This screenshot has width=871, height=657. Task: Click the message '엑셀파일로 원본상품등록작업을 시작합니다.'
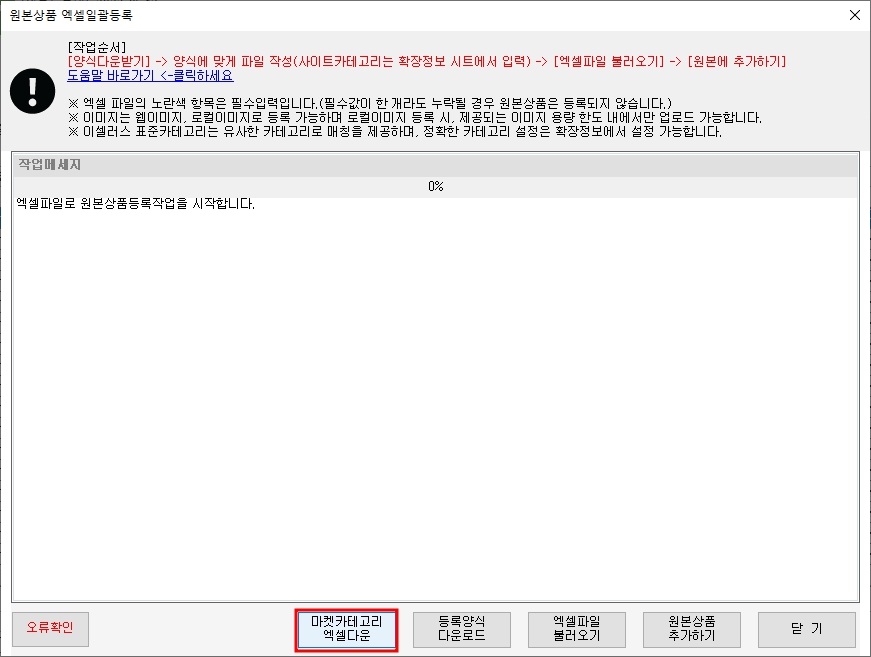point(136,204)
